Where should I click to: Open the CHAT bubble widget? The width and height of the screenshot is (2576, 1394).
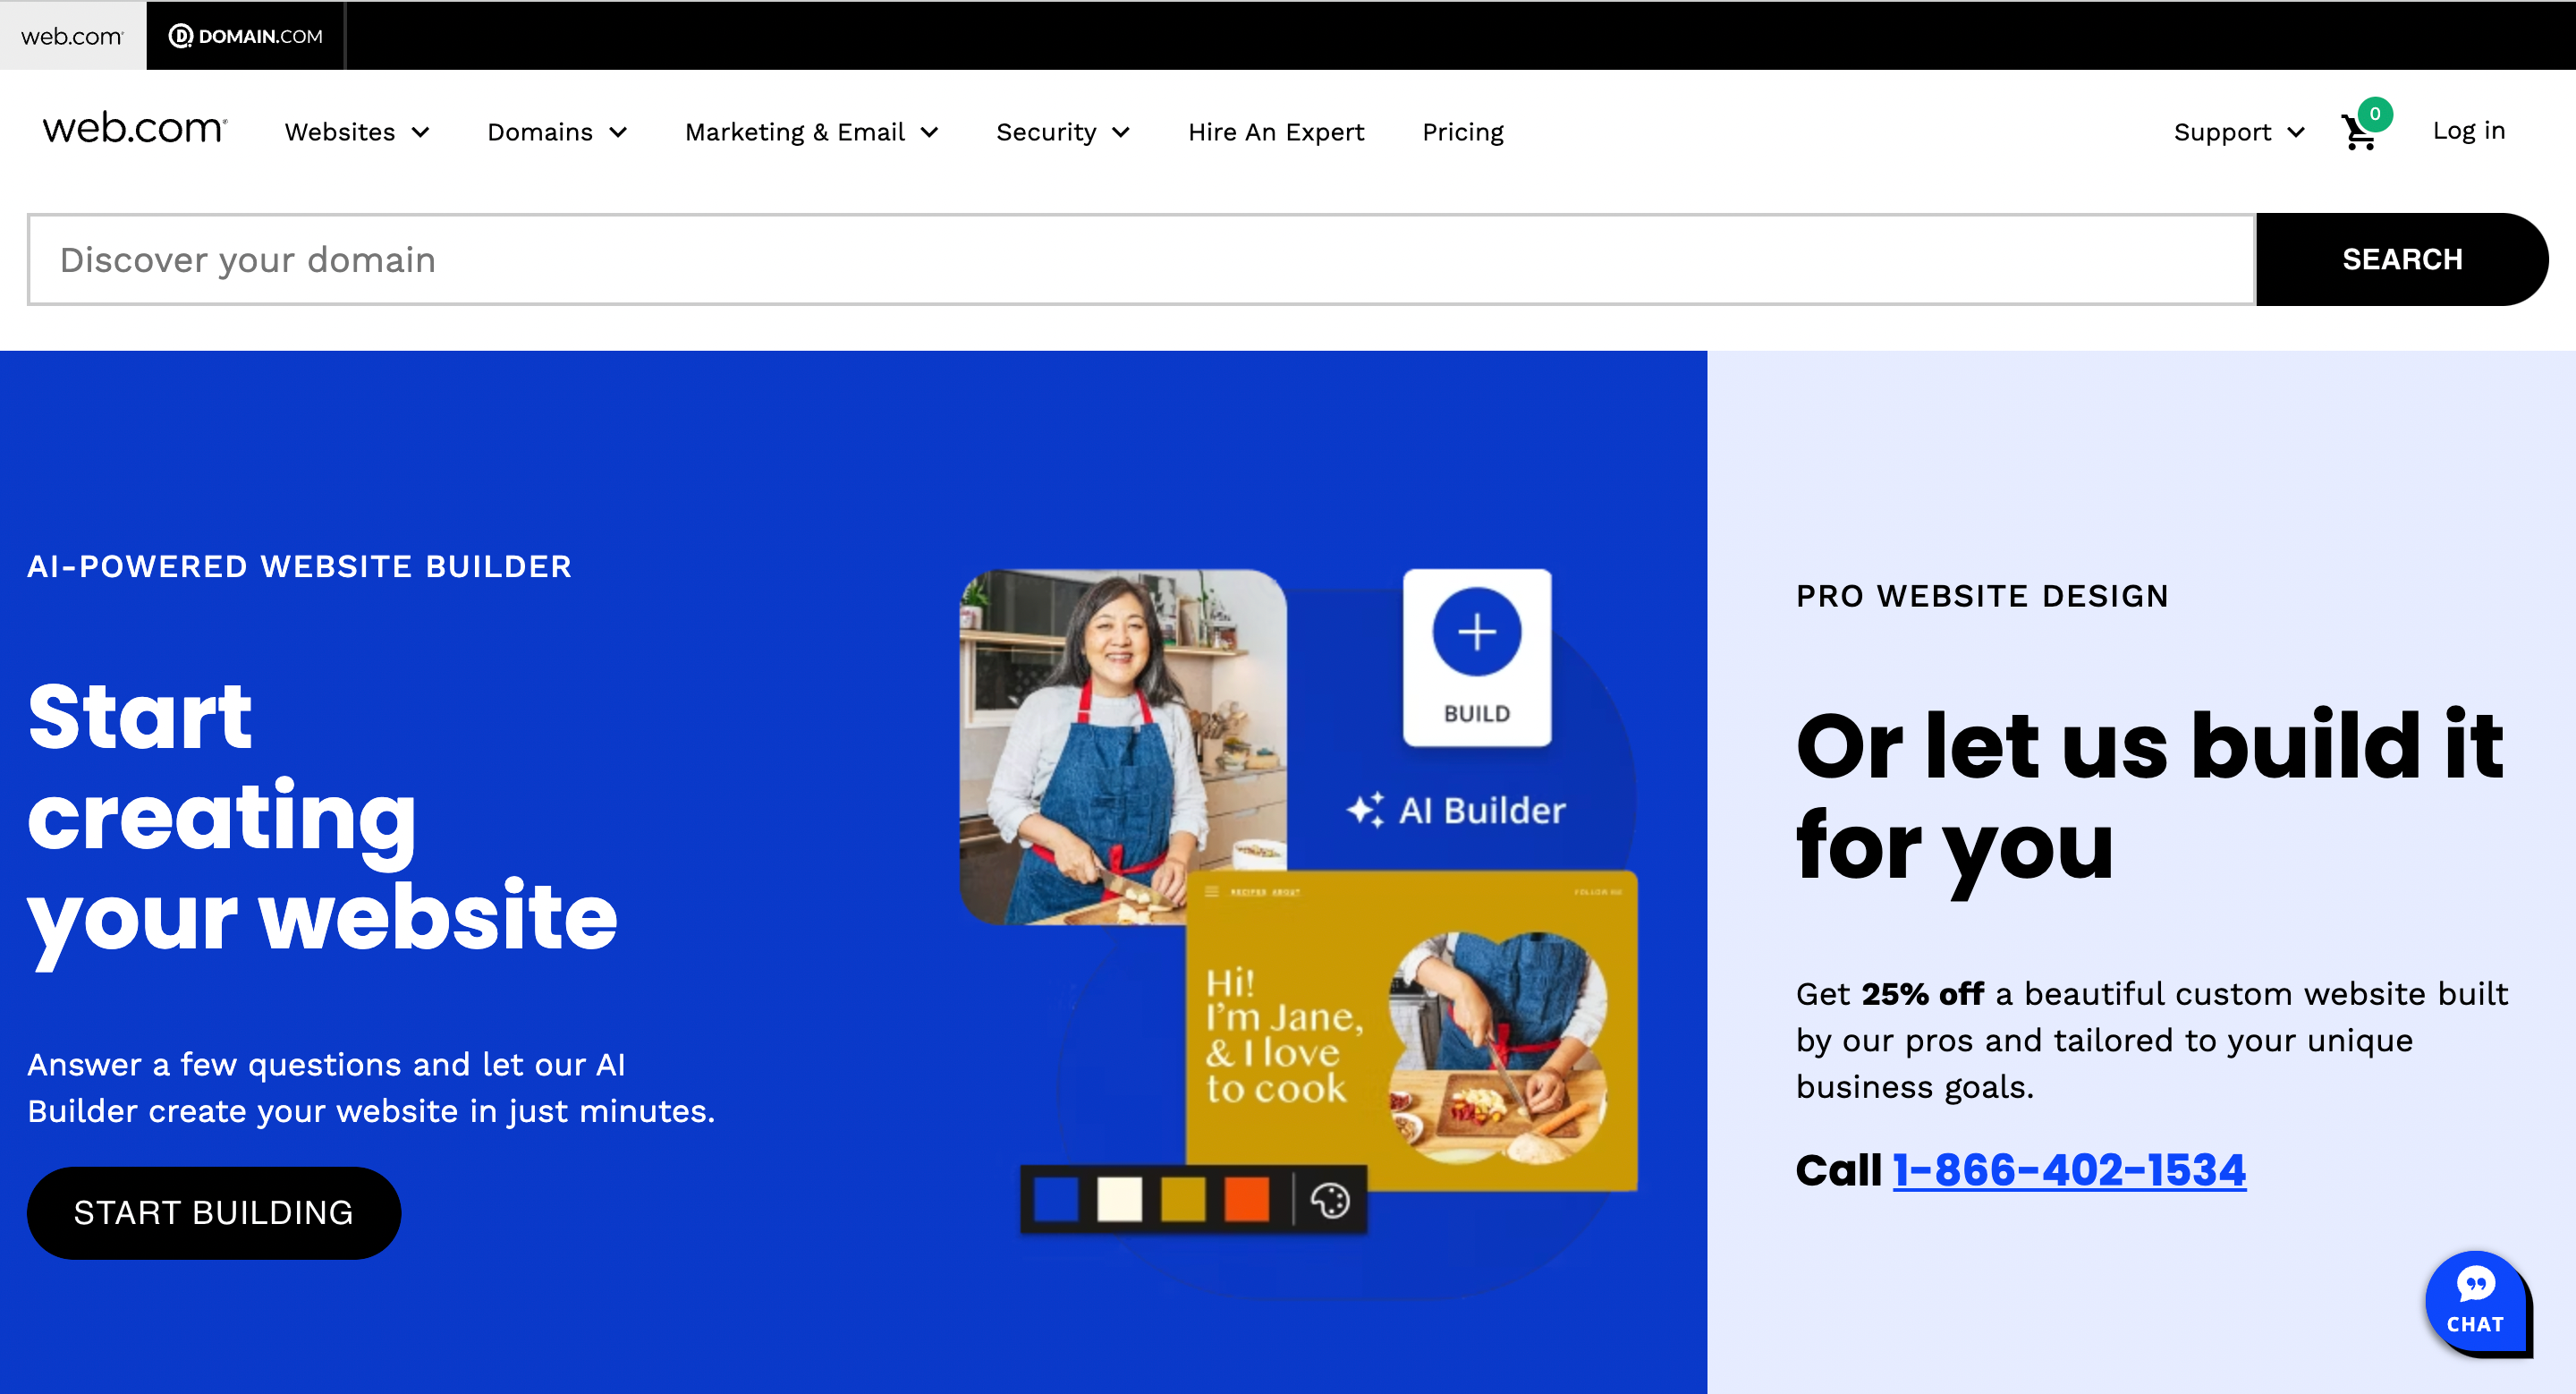click(2475, 1300)
